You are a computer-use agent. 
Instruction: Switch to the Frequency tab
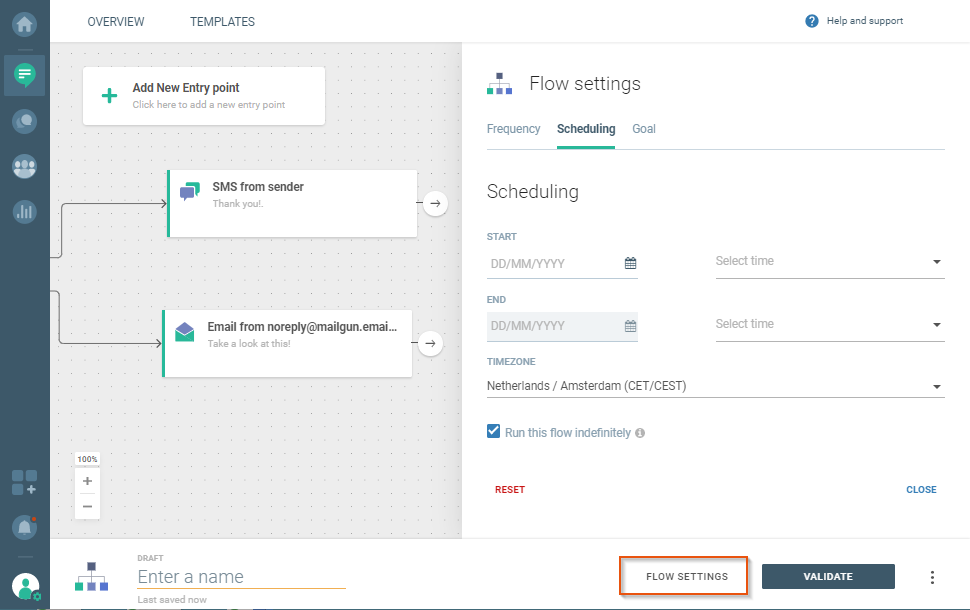(513, 129)
